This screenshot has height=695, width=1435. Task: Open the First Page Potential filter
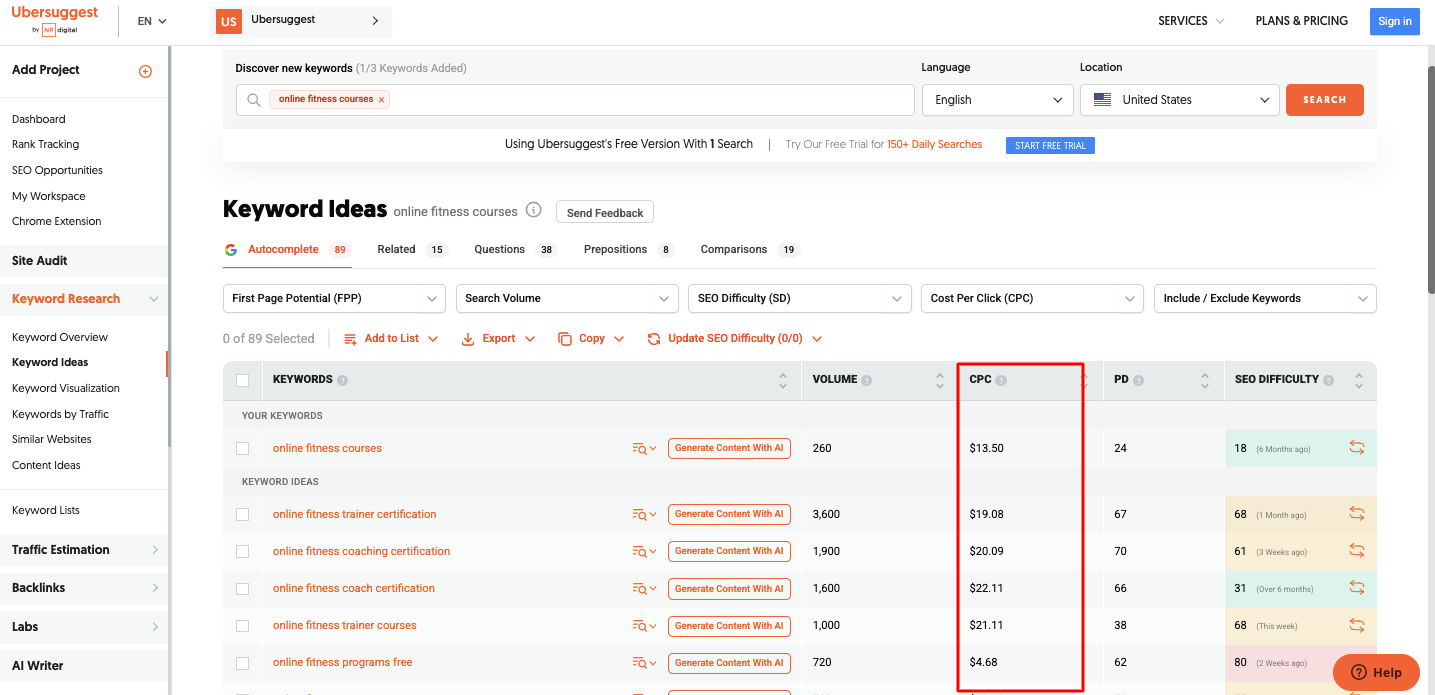[x=334, y=298]
